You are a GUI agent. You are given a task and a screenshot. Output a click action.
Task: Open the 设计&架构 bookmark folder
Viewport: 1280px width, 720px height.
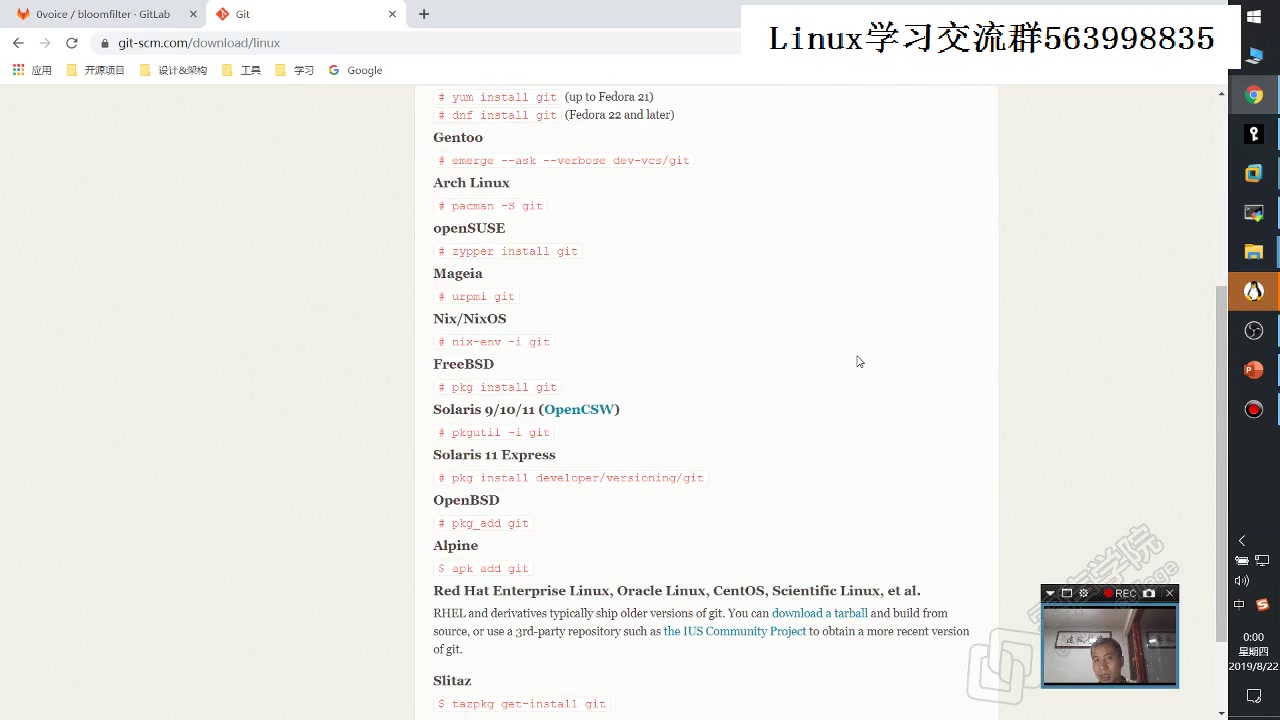tap(173, 70)
